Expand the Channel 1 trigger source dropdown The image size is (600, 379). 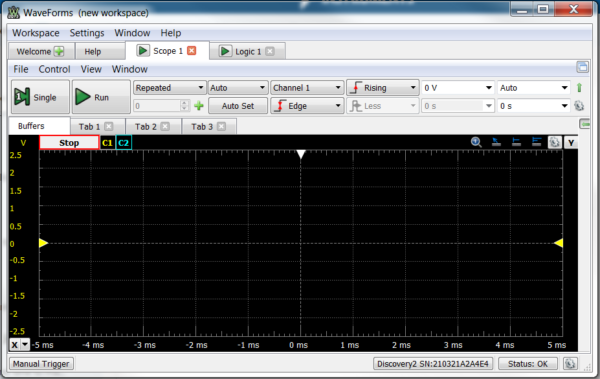coord(307,88)
